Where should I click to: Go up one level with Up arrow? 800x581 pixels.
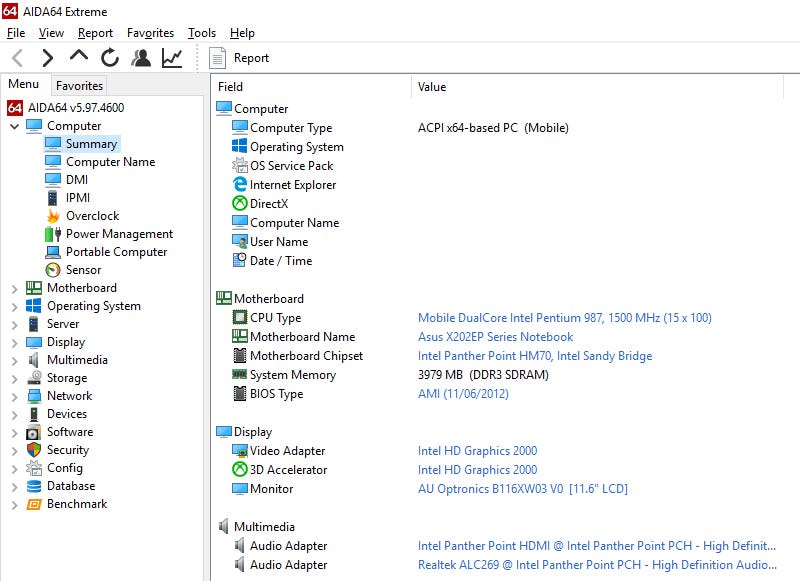[x=78, y=57]
